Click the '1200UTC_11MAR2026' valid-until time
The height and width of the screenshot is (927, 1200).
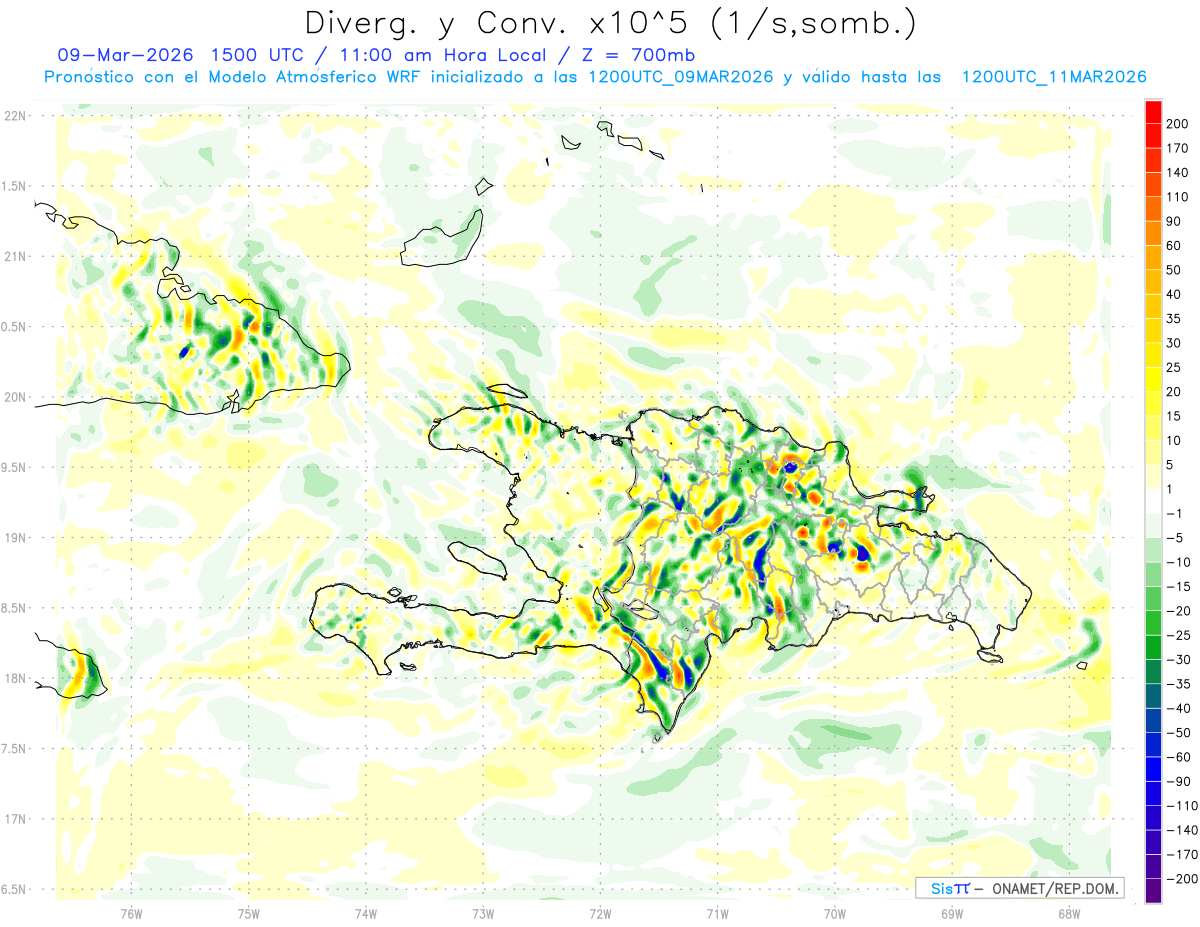[x=1053, y=77]
